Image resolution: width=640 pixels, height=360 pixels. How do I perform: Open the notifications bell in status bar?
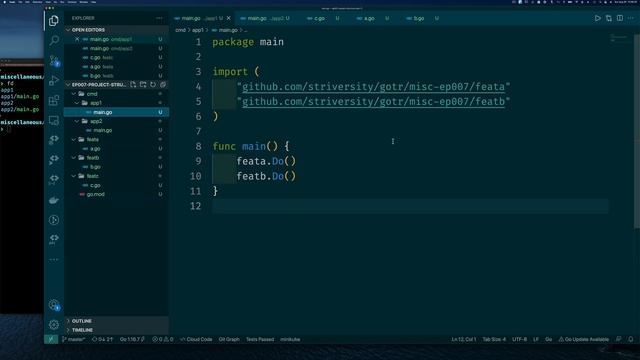click(631, 339)
